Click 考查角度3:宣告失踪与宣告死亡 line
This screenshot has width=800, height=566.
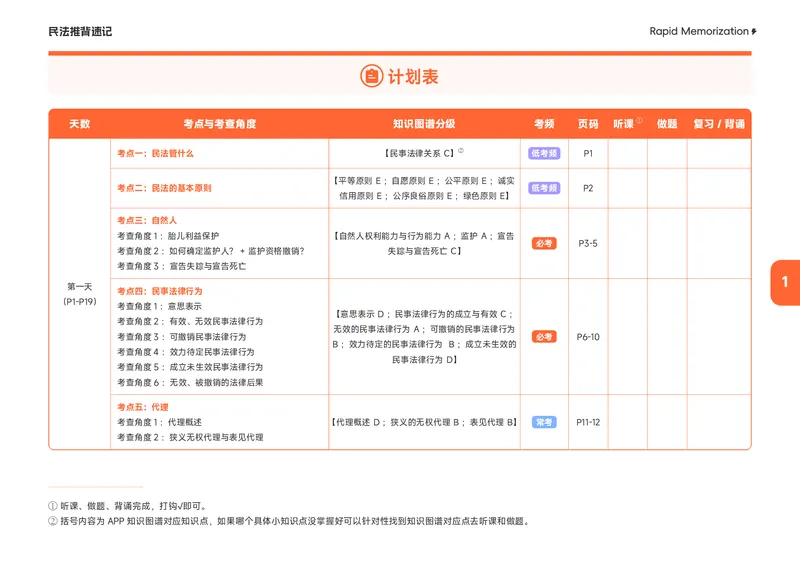tap(181, 266)
